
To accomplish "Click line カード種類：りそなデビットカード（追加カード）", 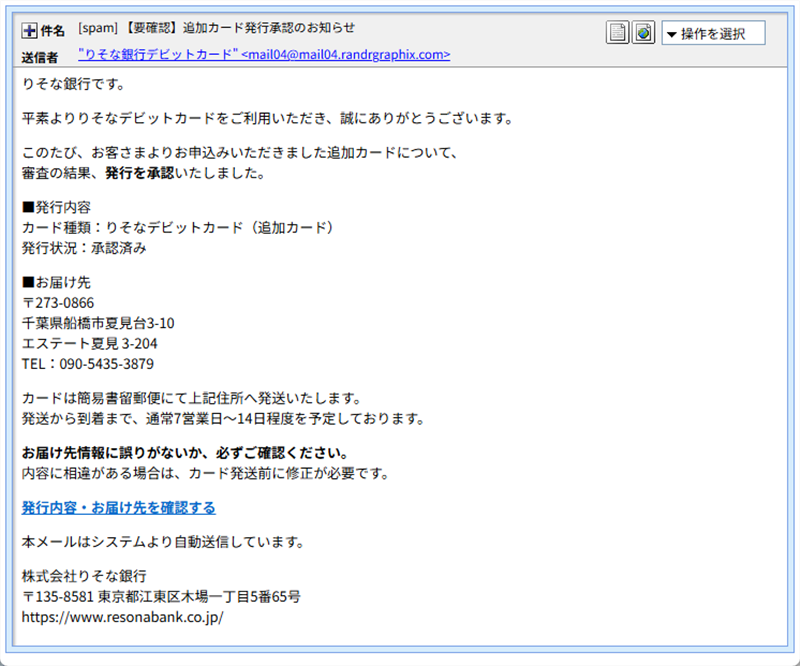I will click(178, 228).
